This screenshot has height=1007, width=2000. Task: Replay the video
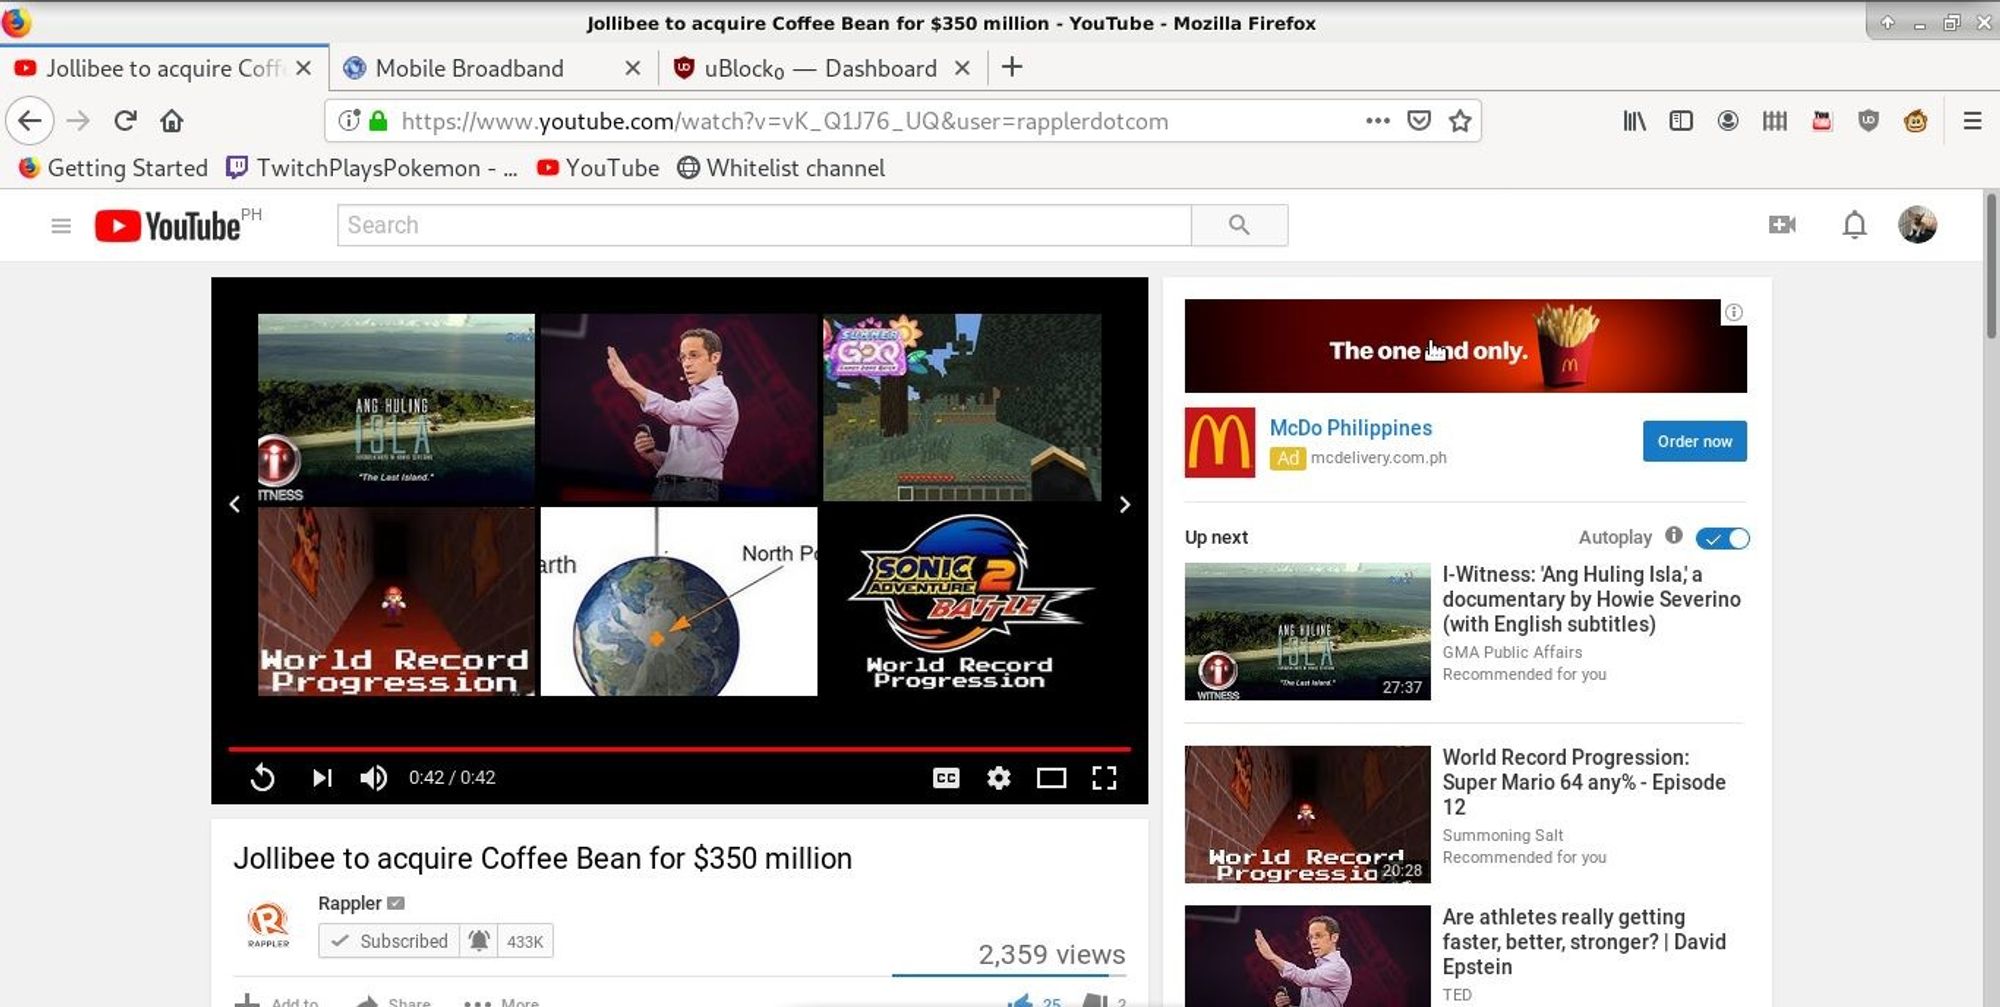click(x=262, y=778)
